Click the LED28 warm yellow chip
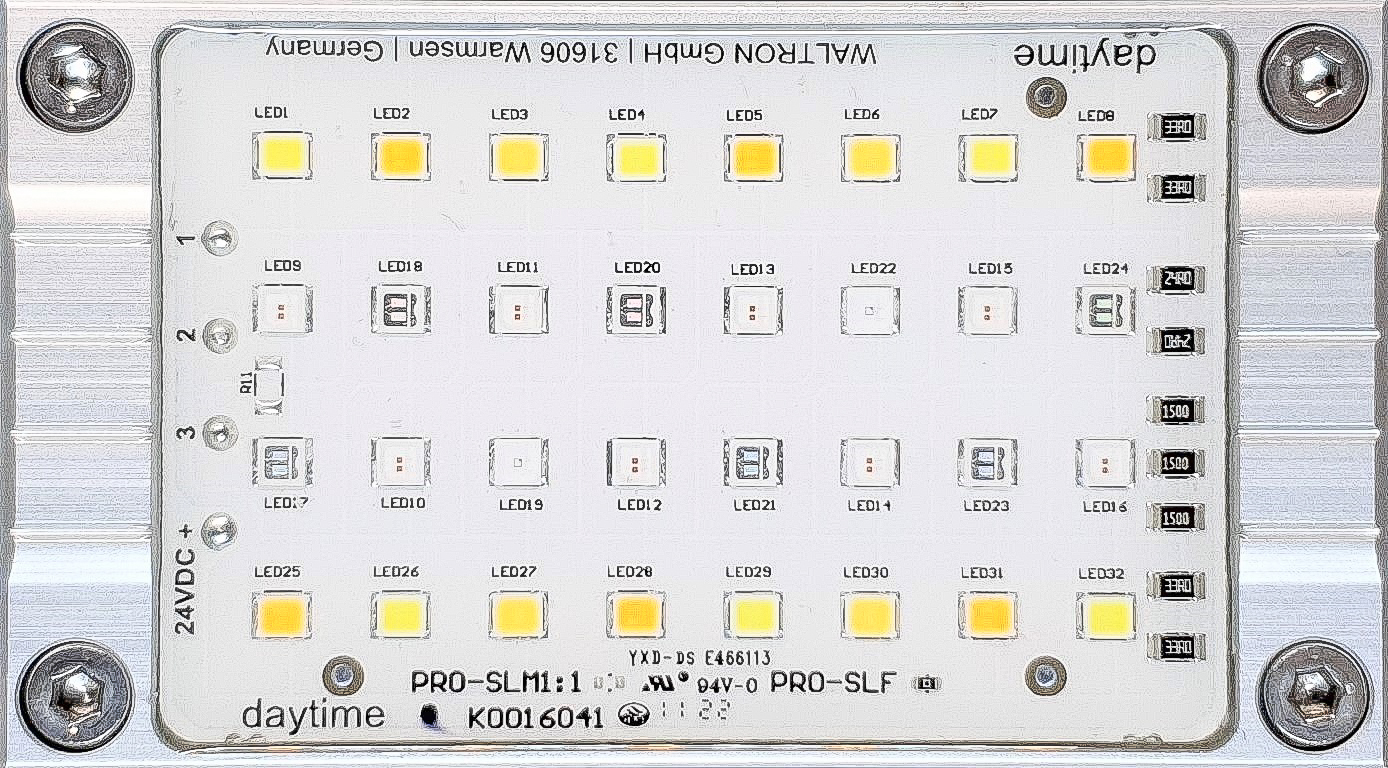 pyautogui.click(x=636, y=614)
